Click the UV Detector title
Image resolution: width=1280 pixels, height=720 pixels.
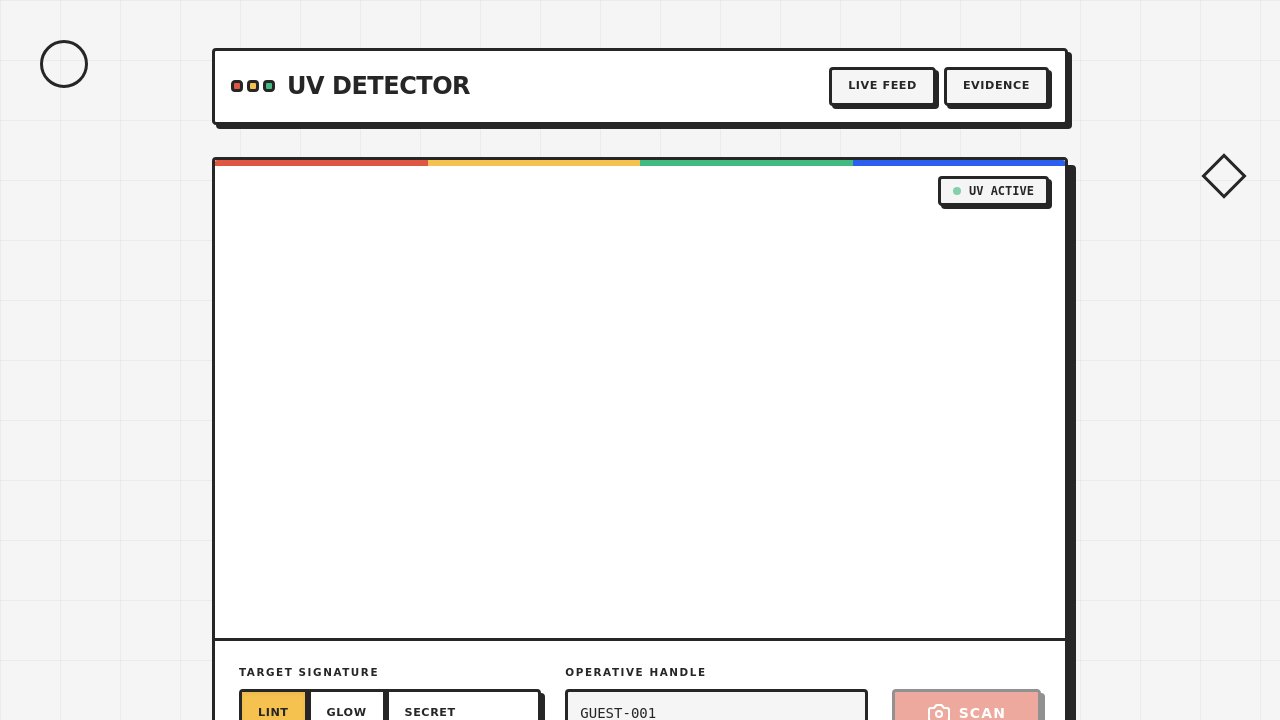tap(378, 86)
